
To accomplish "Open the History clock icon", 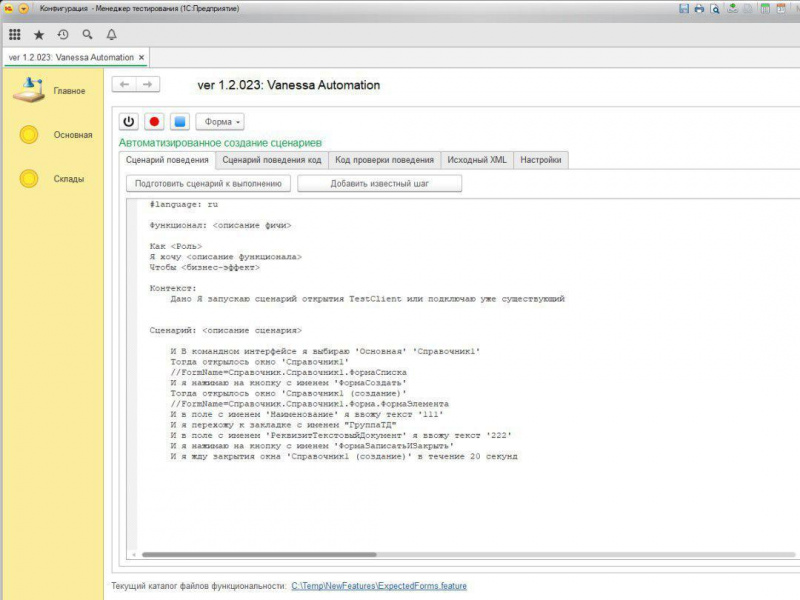I will pyautogui.click(x=63, y=34).
